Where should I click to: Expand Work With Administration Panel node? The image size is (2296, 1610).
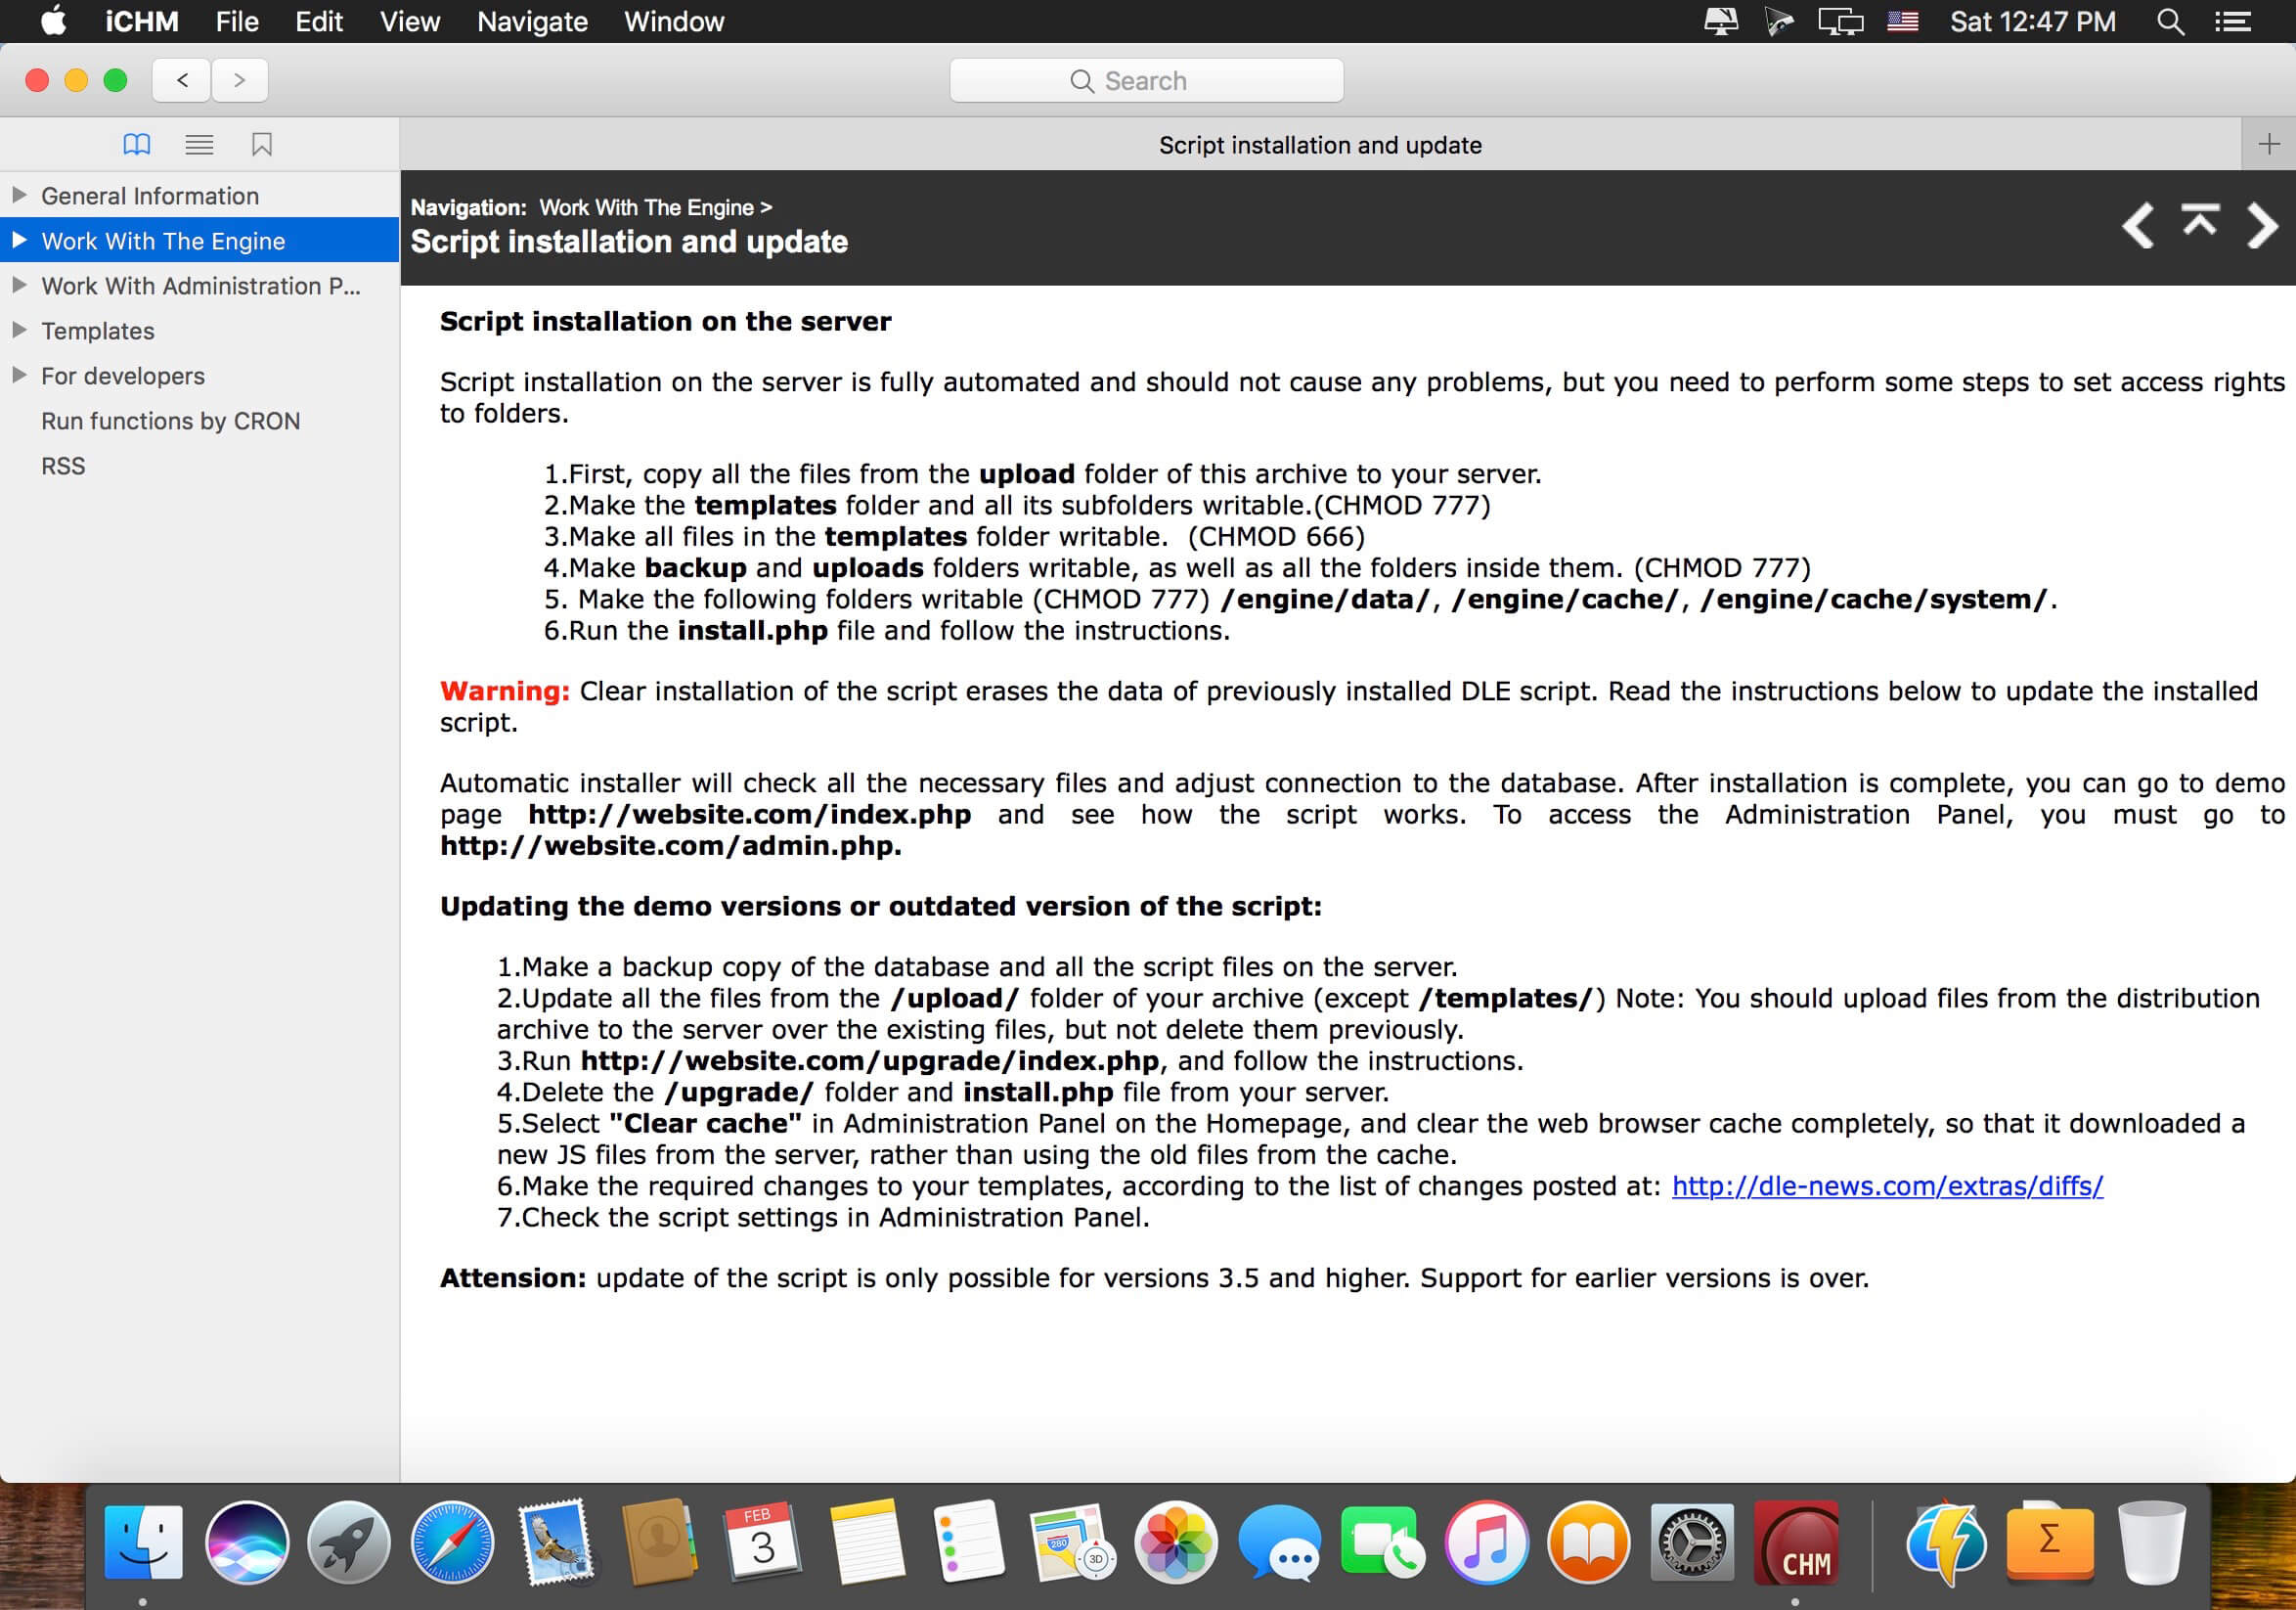coord(18,285)
